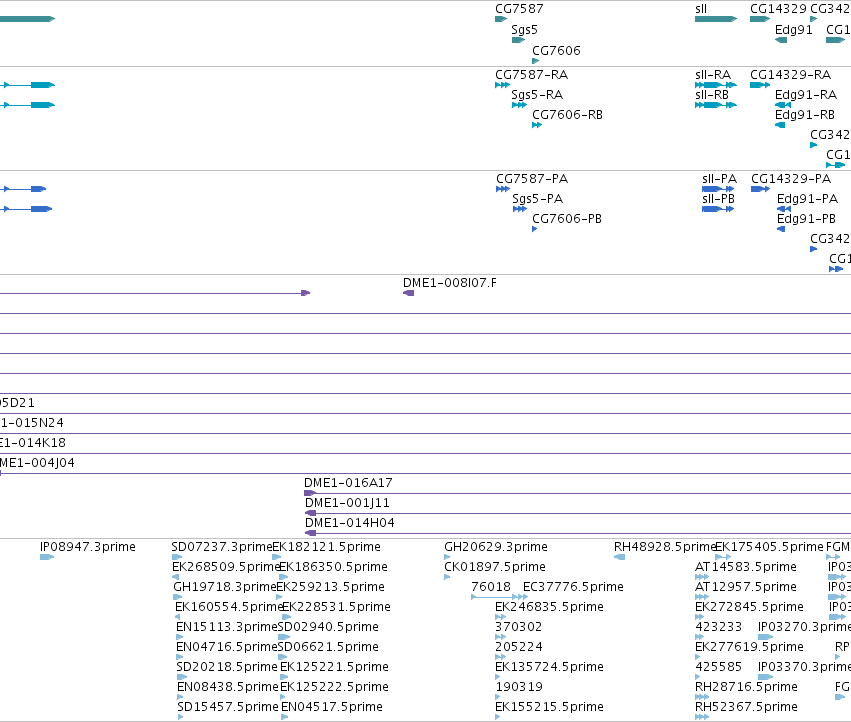Open EST SD06621.5prime label

pyautogui.click(x=328, y=648)
